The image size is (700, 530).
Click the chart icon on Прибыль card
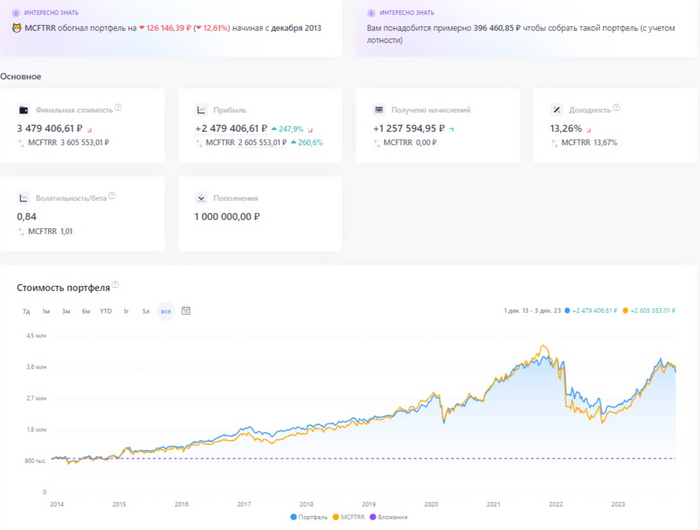pyautogui.click(x=202, y=109)
